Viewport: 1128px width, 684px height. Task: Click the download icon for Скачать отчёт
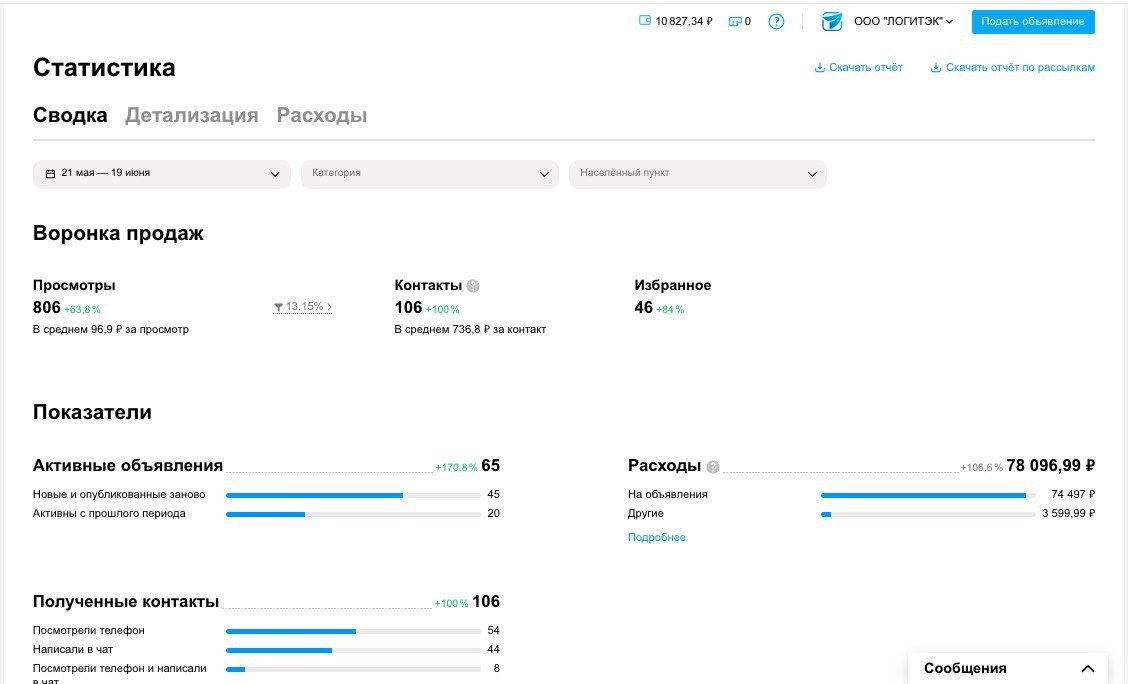tap(819, 68)
